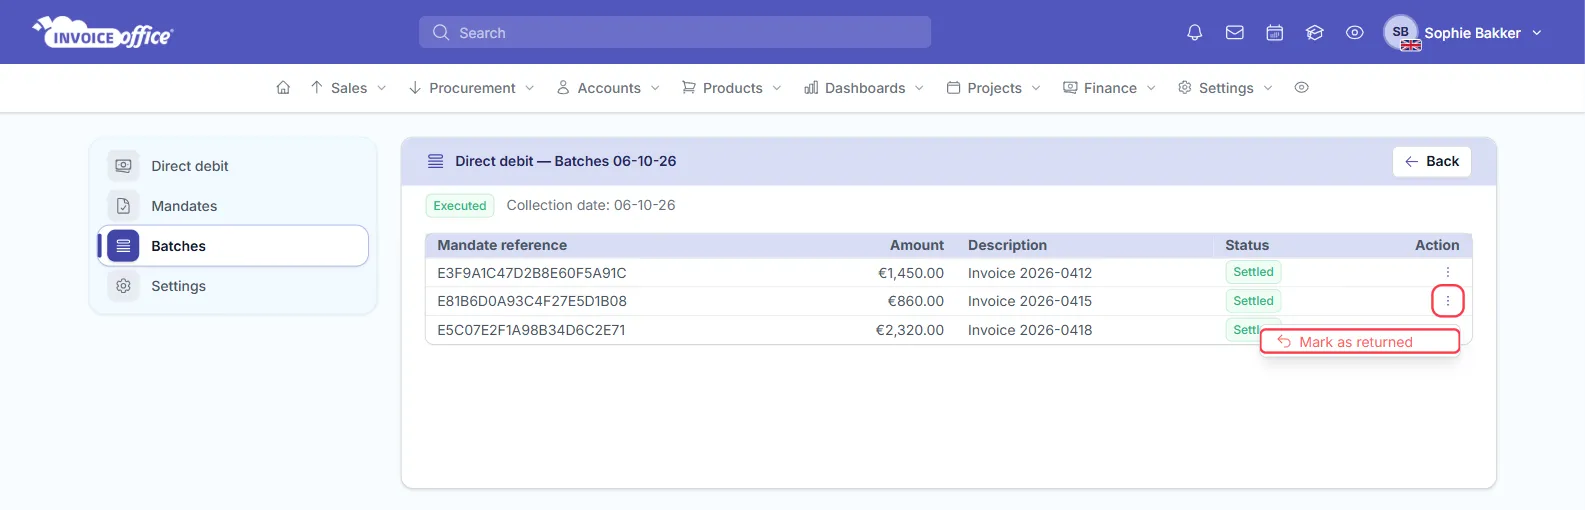Select Direct debit in sidebar
Image resolution: width=1585 pixels, height=510 pixels.
point(233,166)
